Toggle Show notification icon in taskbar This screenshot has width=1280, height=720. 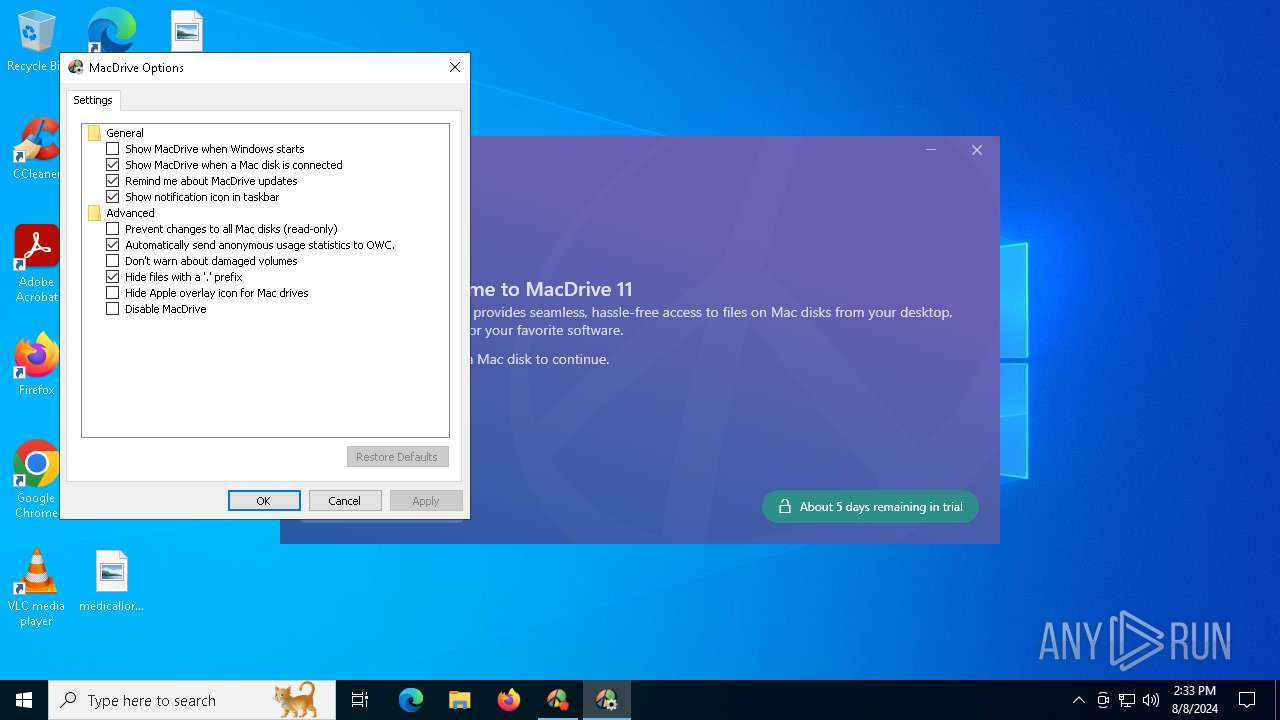click(x=112, y=197)
